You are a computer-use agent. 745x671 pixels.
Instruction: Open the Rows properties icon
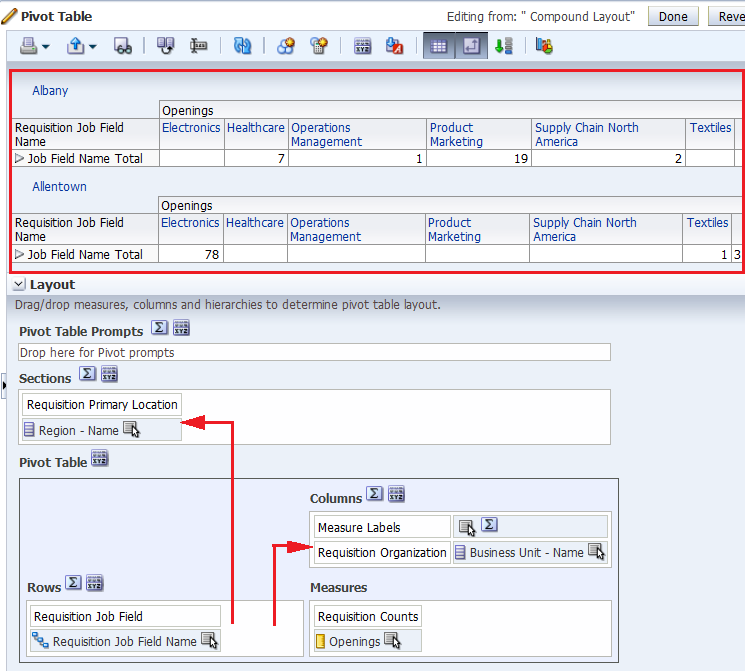(x=95, y=583)
